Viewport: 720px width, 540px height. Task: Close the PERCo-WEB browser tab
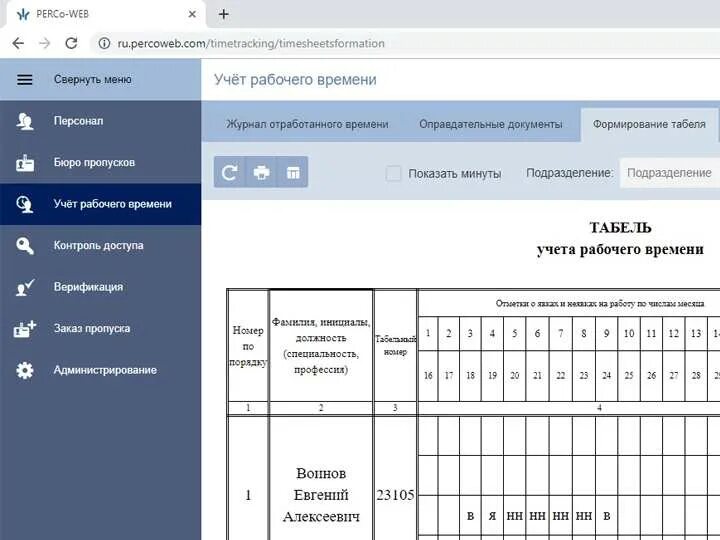(192, 14)
